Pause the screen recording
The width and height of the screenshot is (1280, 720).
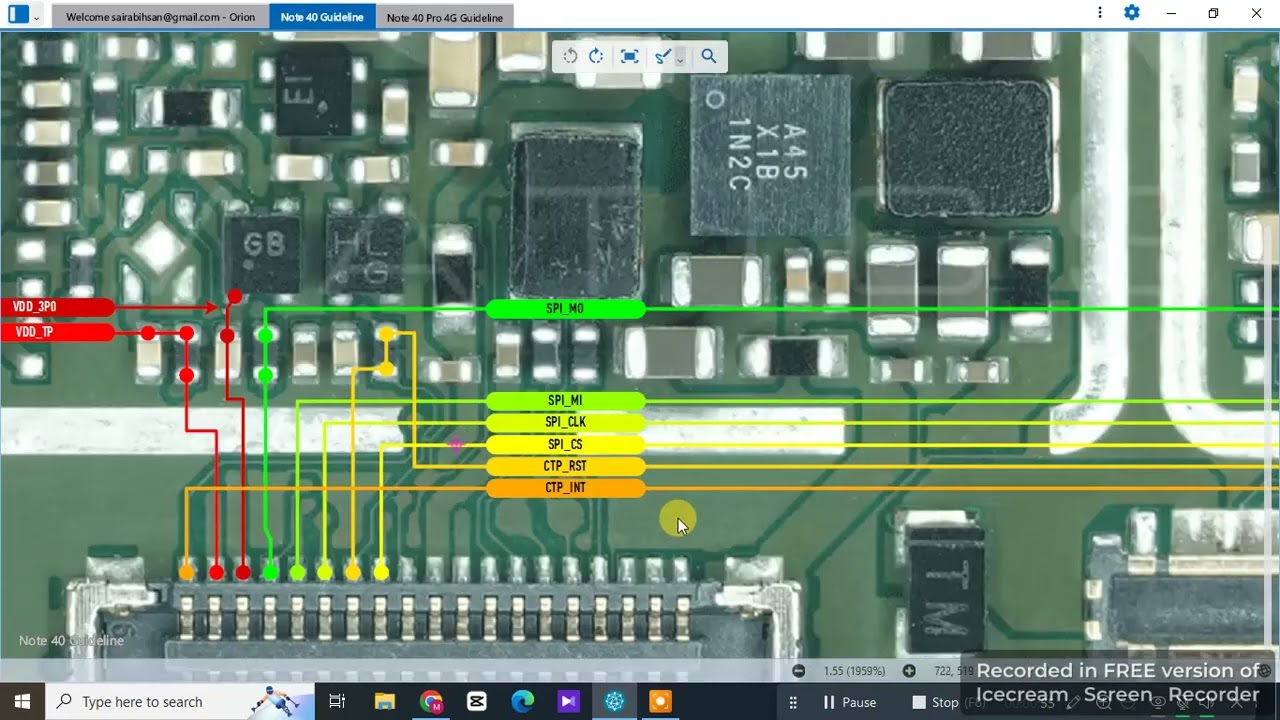(x=849, y=702)
